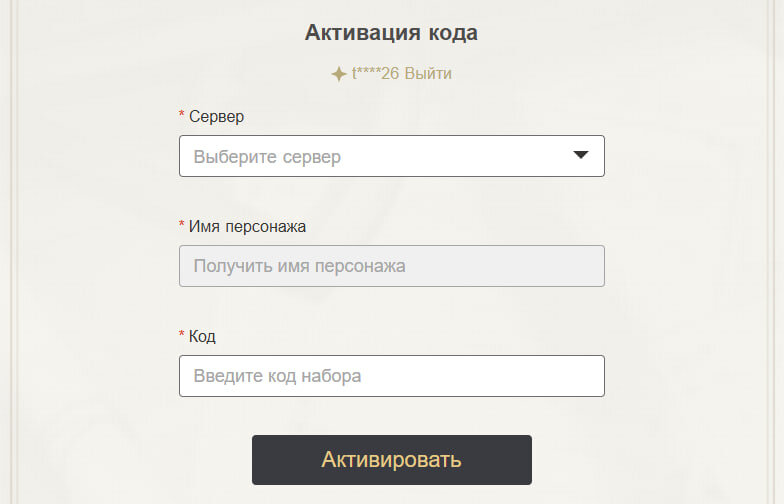Image resolution: width=784 pixels, height=504 pixels.
Task: Click the Активация кода heading
Action: point(391,33)
